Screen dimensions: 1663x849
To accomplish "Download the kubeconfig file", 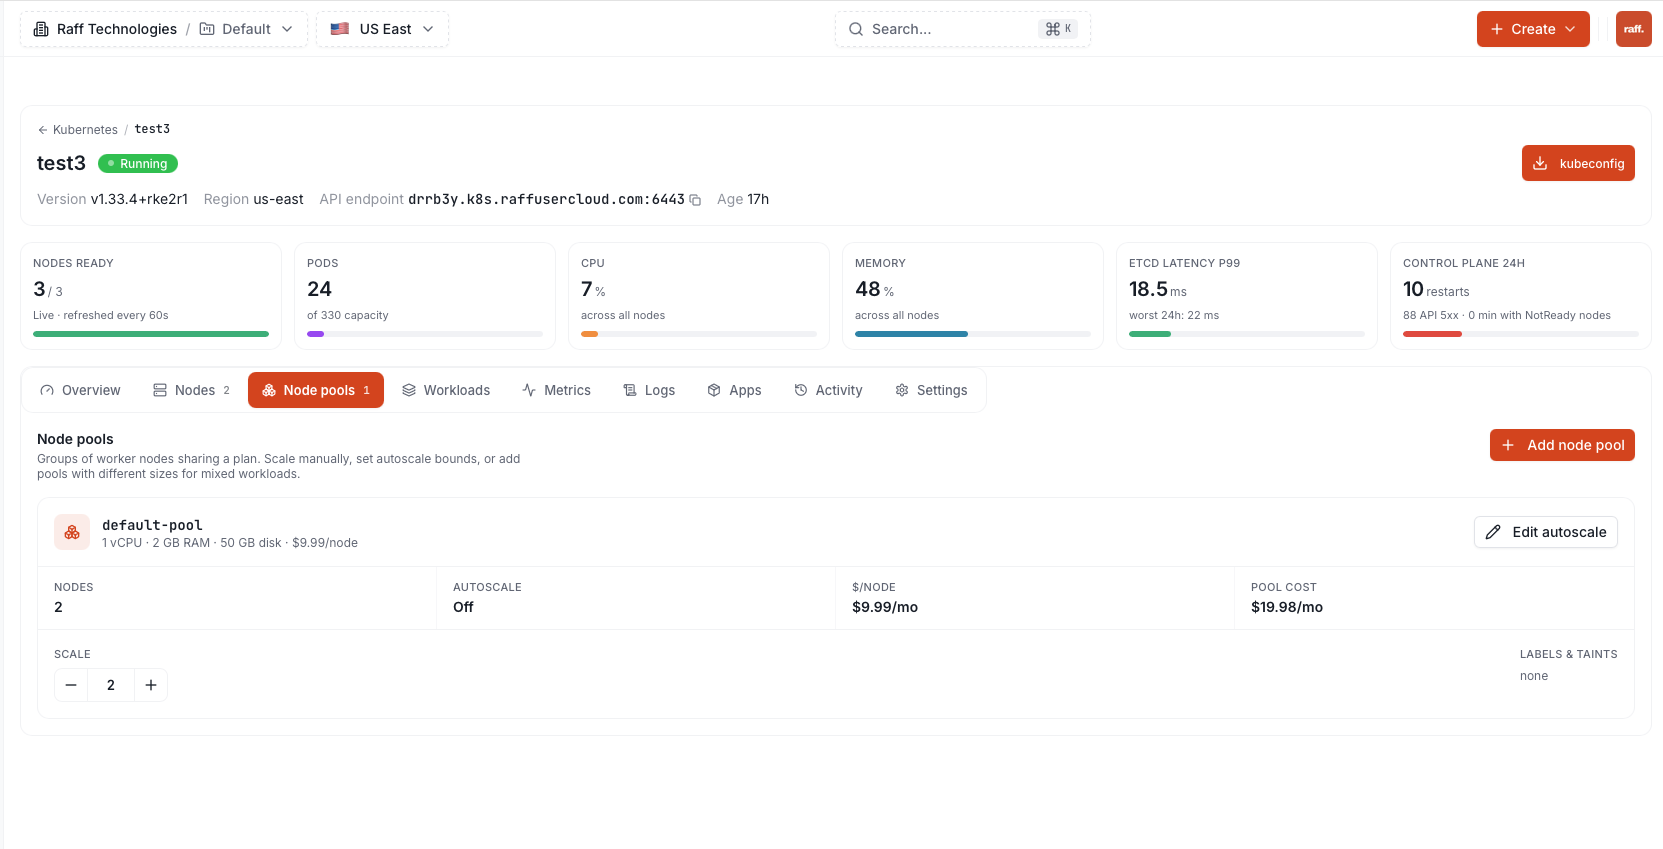I will (x=1578, y=163).
